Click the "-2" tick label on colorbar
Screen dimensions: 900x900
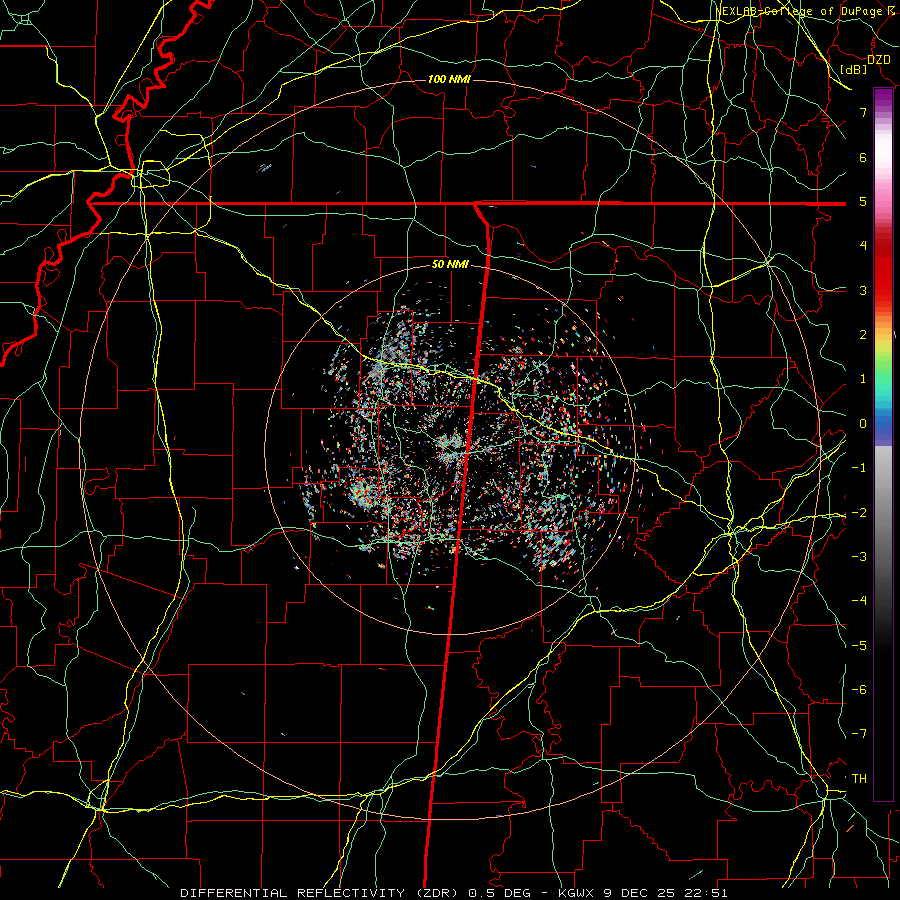click(859, 513)
